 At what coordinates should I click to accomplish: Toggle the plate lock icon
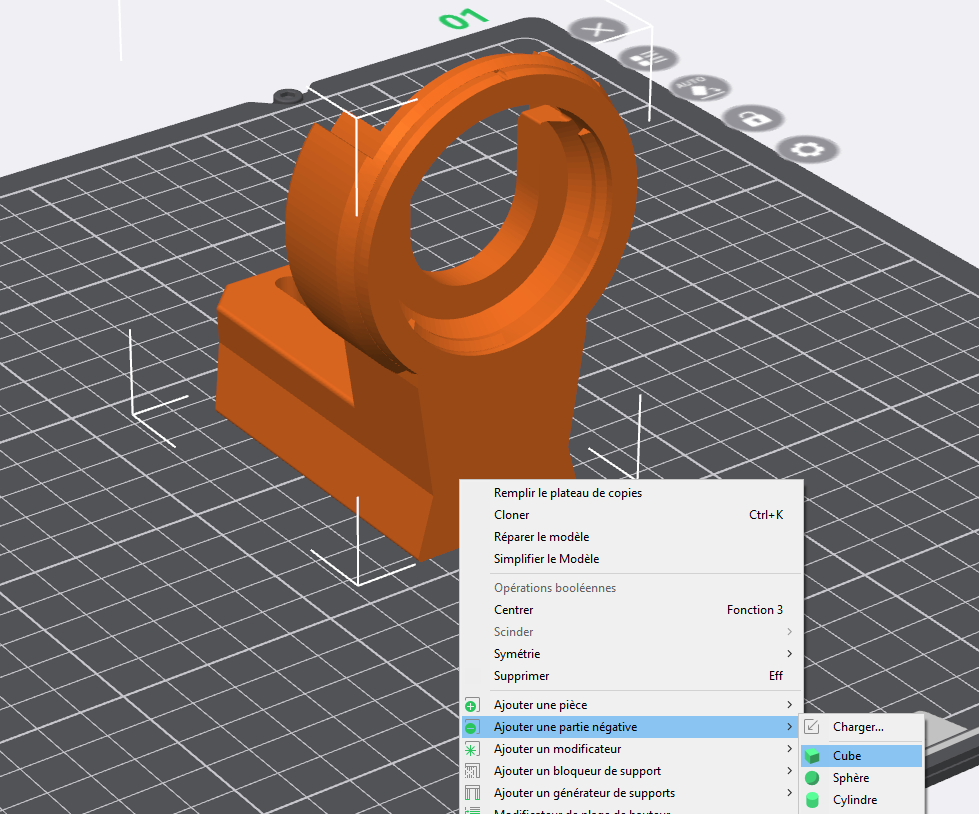[753, 118]
